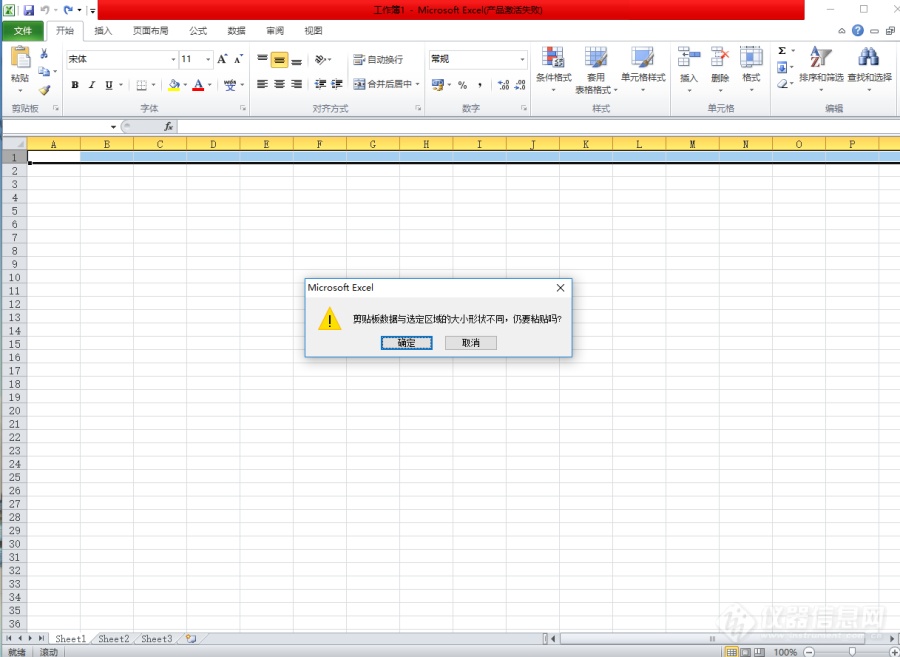Screen dimensions: 900x657
Task: Click the AutoSum sigma icon
Action: (782, 51)
